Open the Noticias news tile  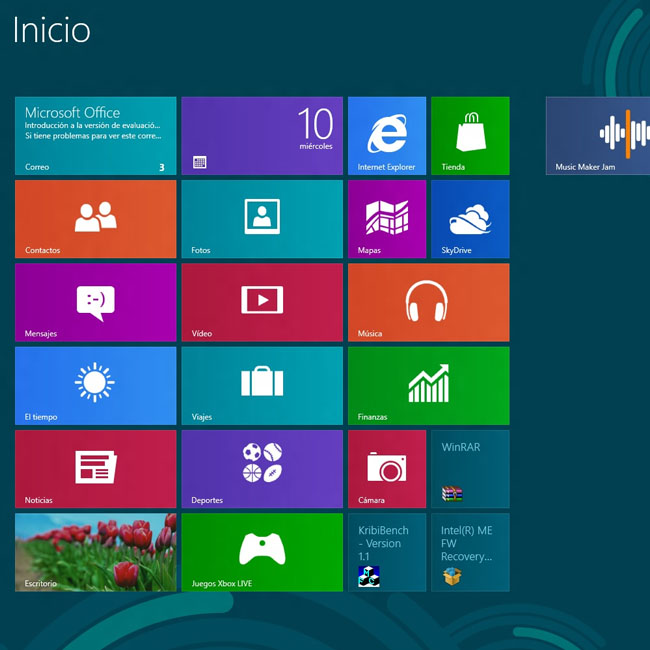pyautogui.click(x=95, y=468)
